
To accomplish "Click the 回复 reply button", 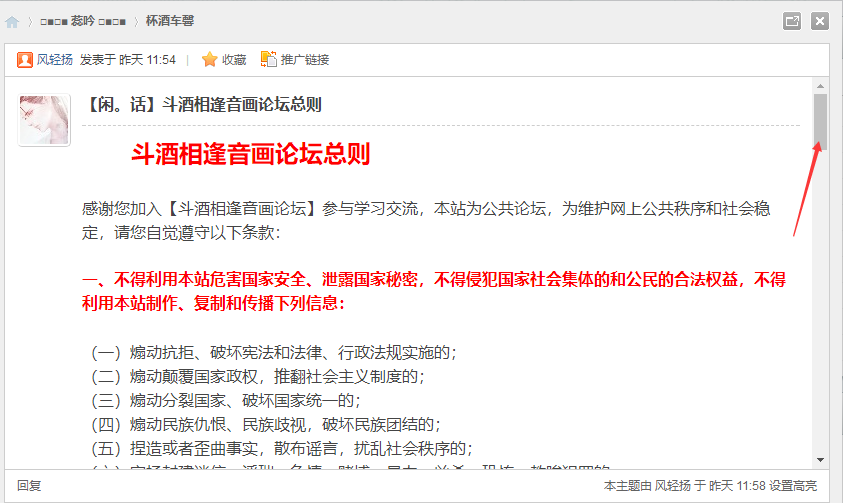I will [x=29, y=486].
